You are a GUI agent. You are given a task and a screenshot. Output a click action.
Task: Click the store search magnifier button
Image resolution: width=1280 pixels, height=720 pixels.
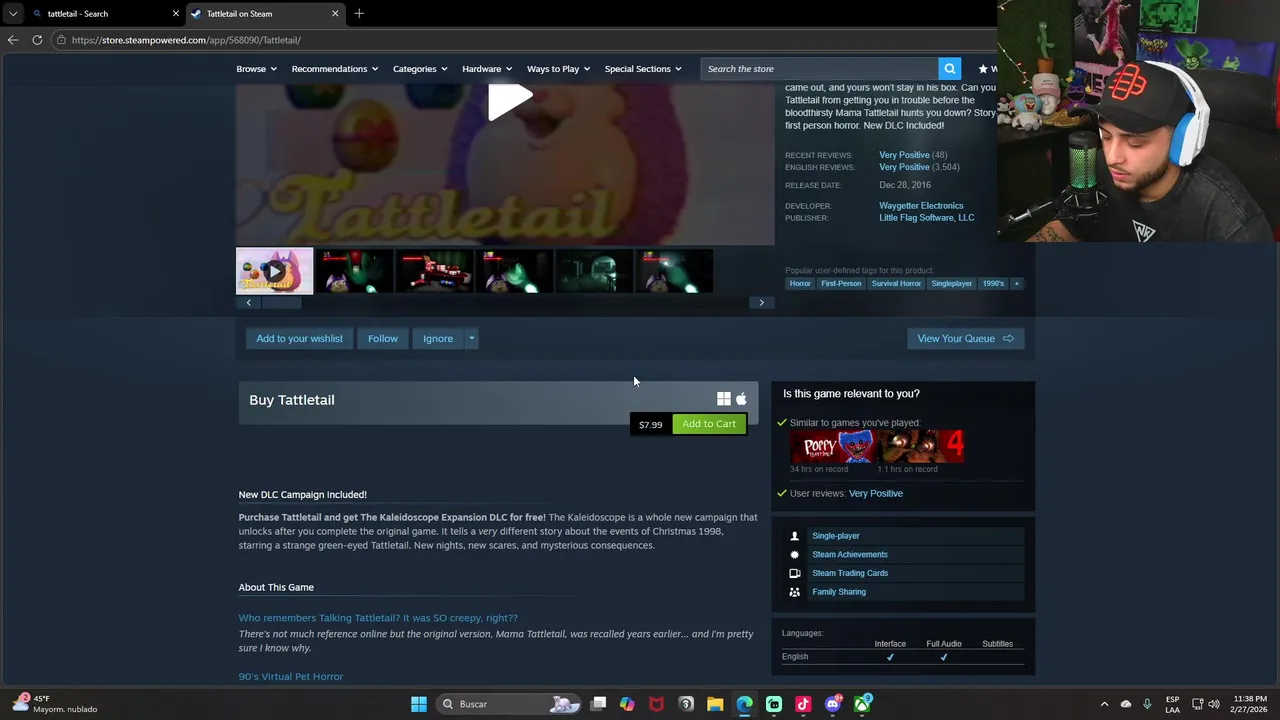[949, 69]
